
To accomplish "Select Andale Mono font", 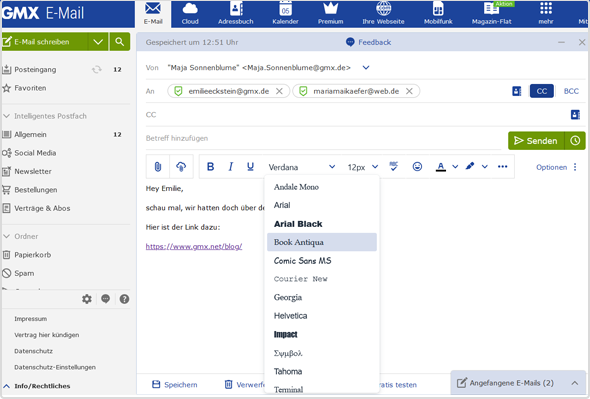I will tap(322, 187).
